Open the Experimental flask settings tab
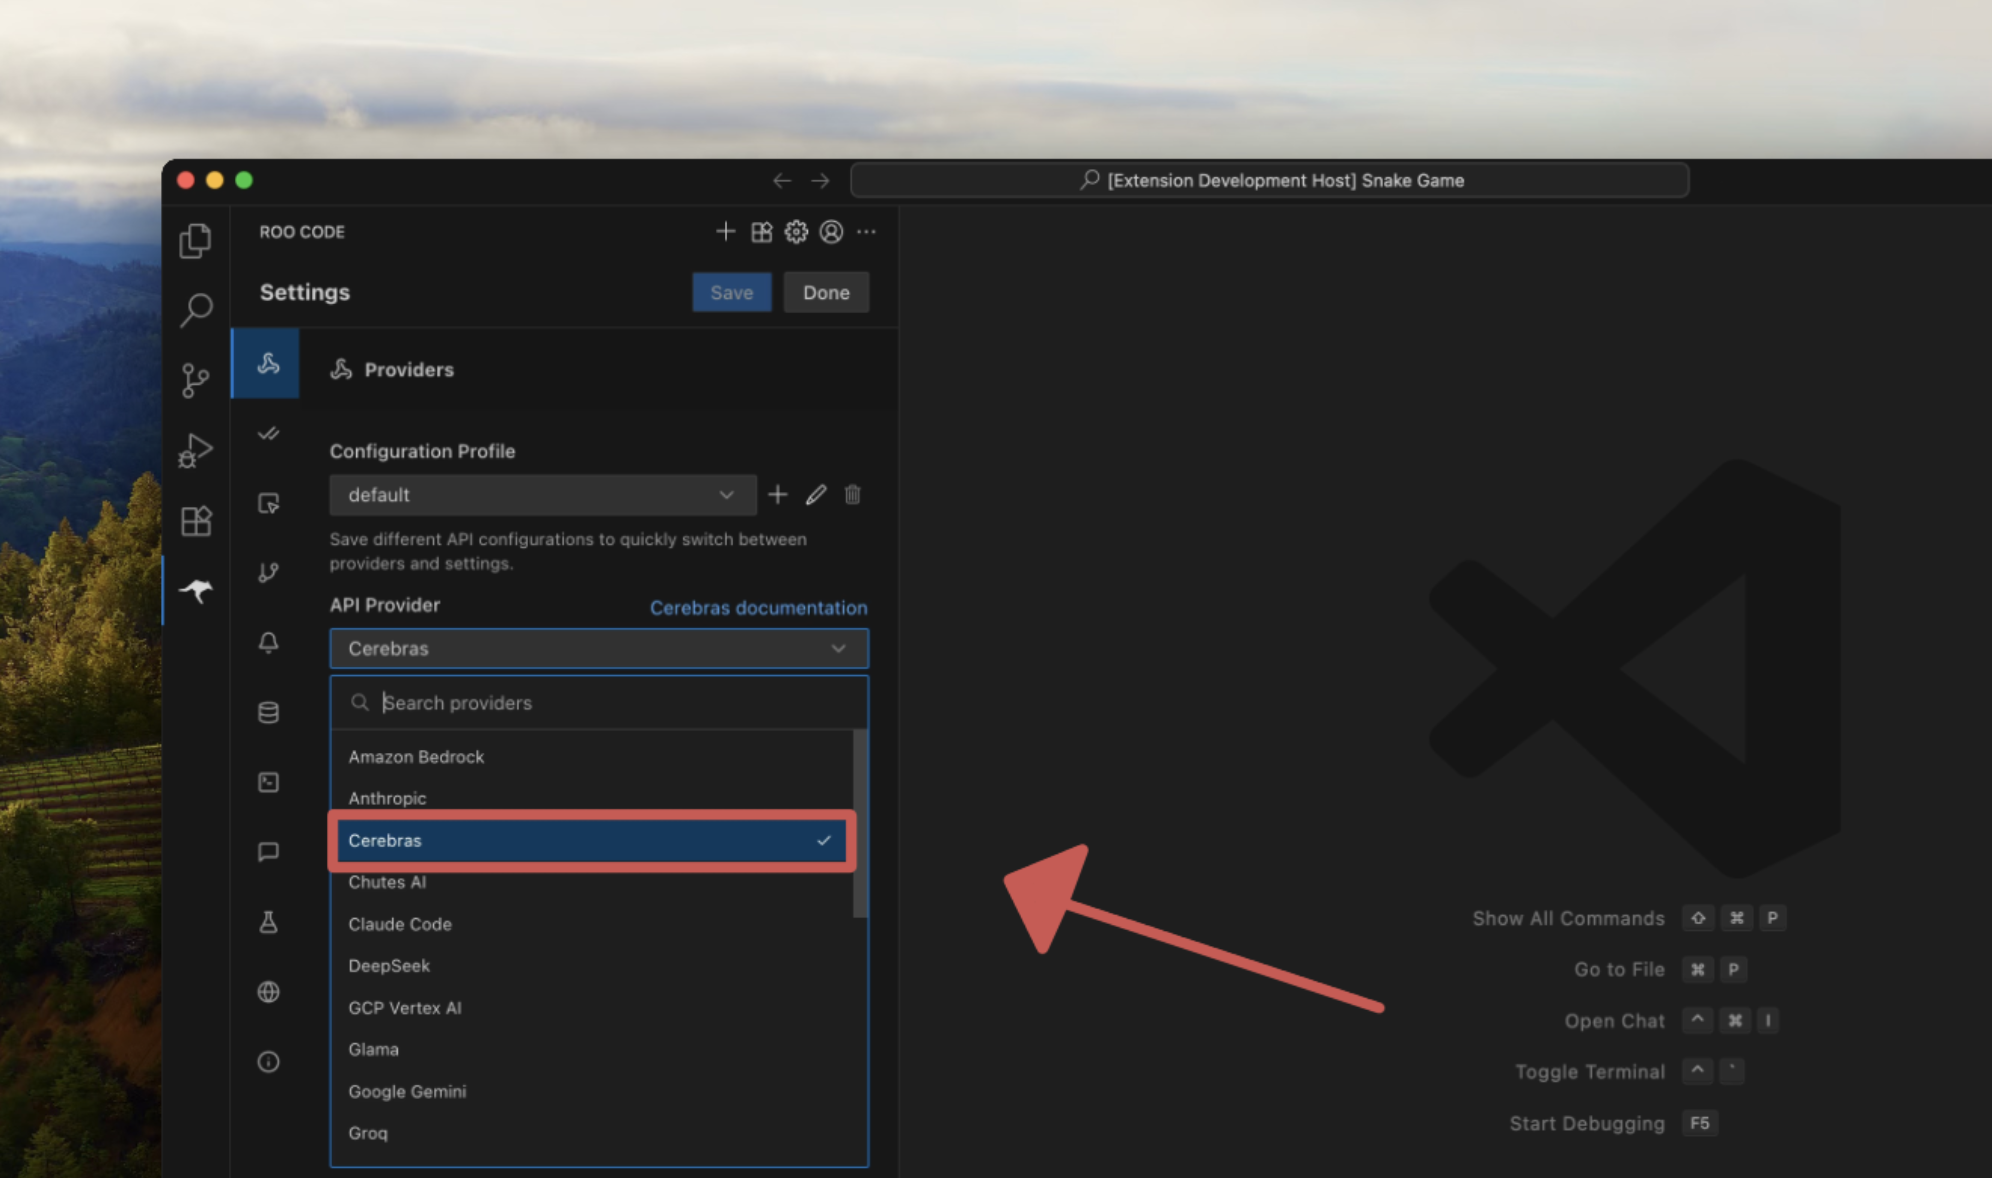 268,922
